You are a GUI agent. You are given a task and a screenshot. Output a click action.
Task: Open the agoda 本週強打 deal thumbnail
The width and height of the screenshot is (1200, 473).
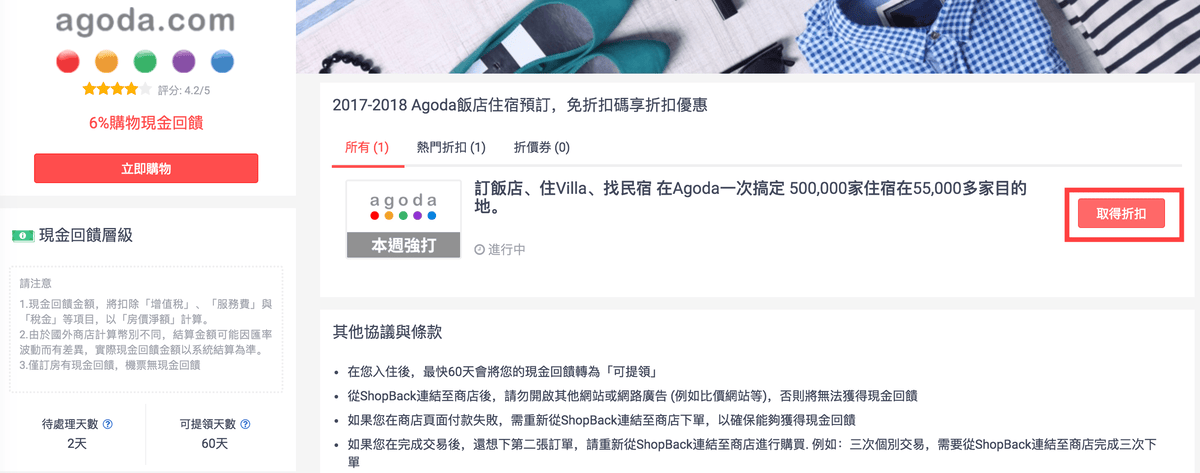point(403,219)
